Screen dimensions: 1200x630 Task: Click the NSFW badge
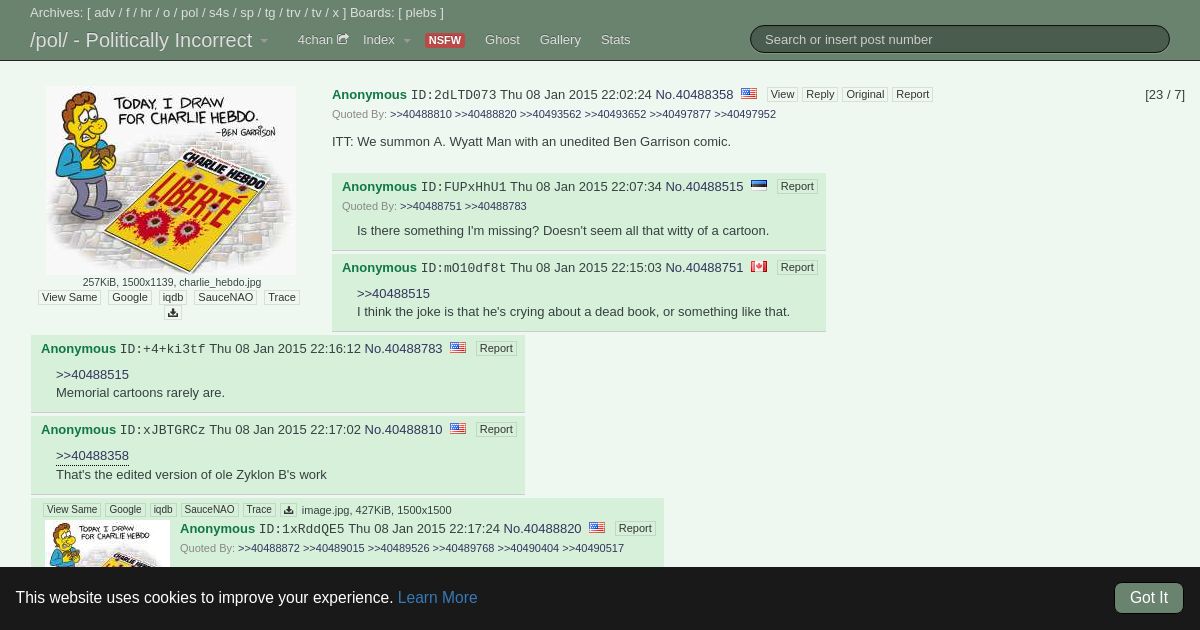(444, 41)
